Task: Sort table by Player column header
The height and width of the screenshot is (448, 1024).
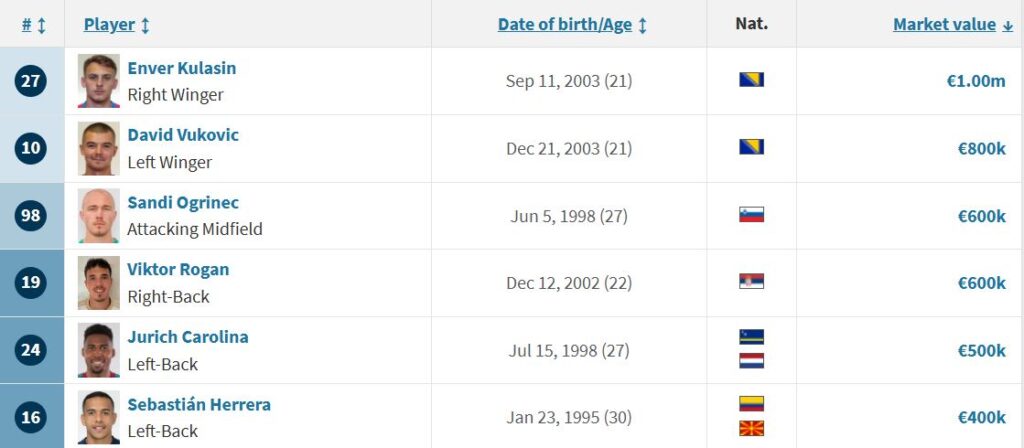Action: tap(116, 25)
